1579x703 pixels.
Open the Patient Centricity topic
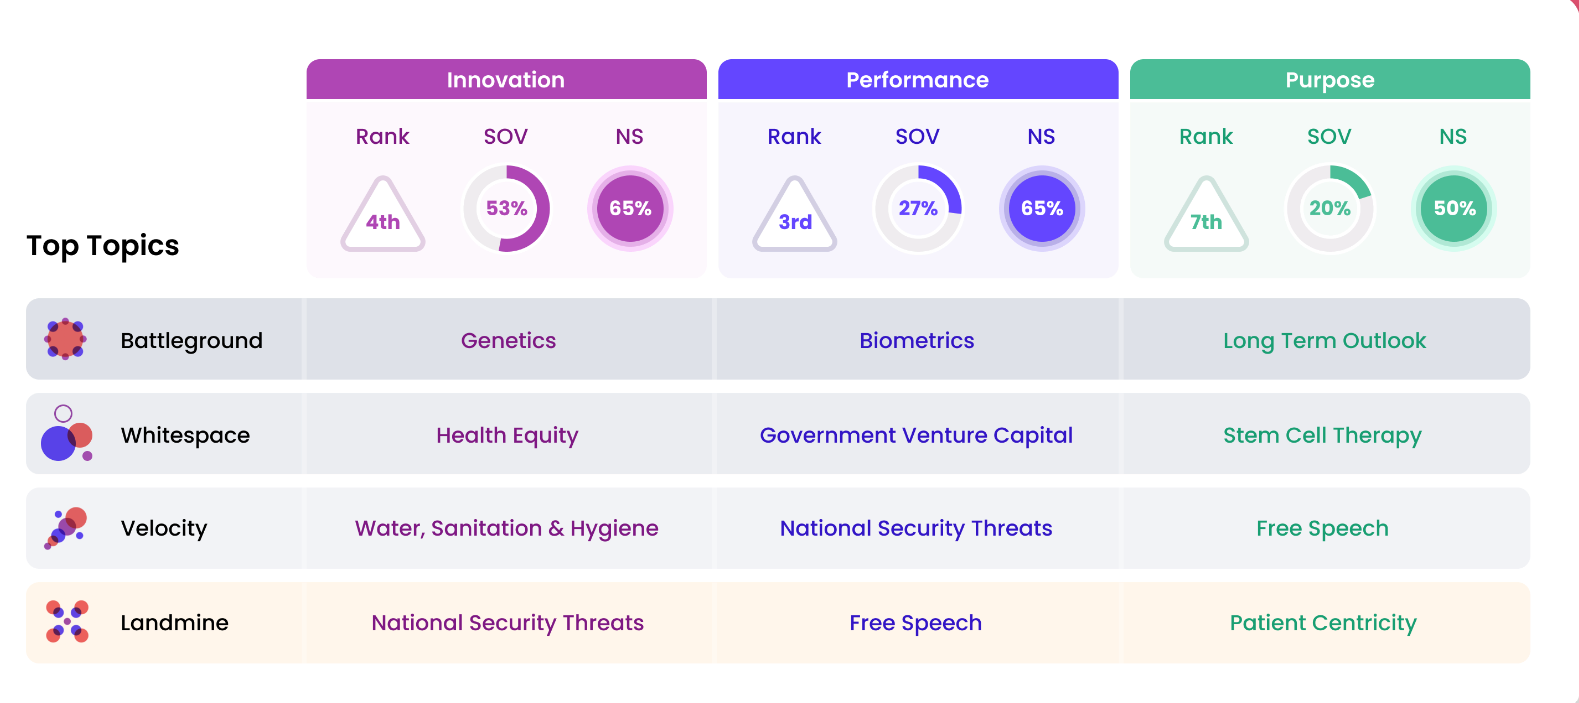point(1323,623)
